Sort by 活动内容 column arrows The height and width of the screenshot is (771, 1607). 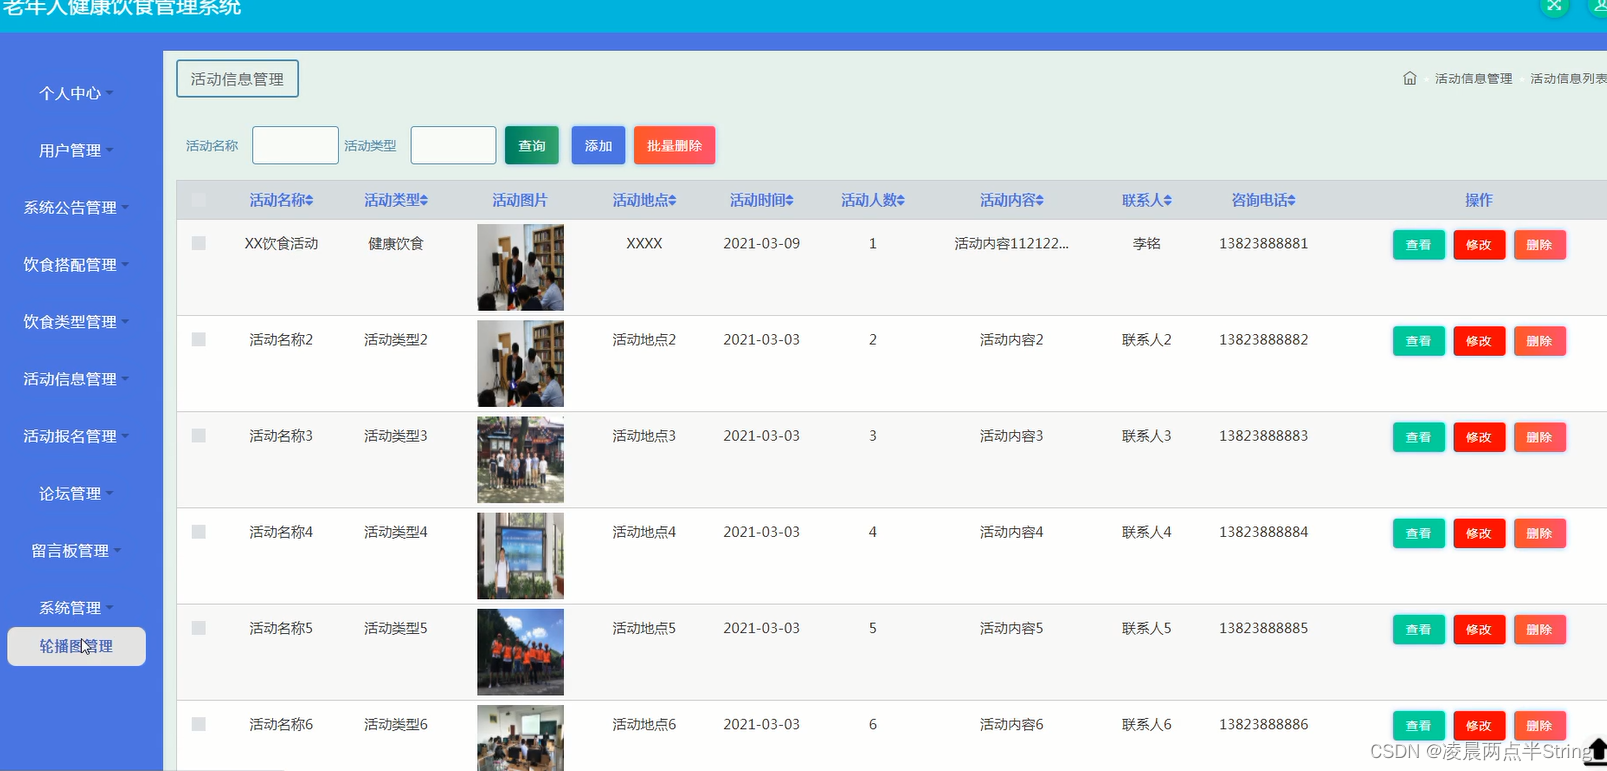1040,200
